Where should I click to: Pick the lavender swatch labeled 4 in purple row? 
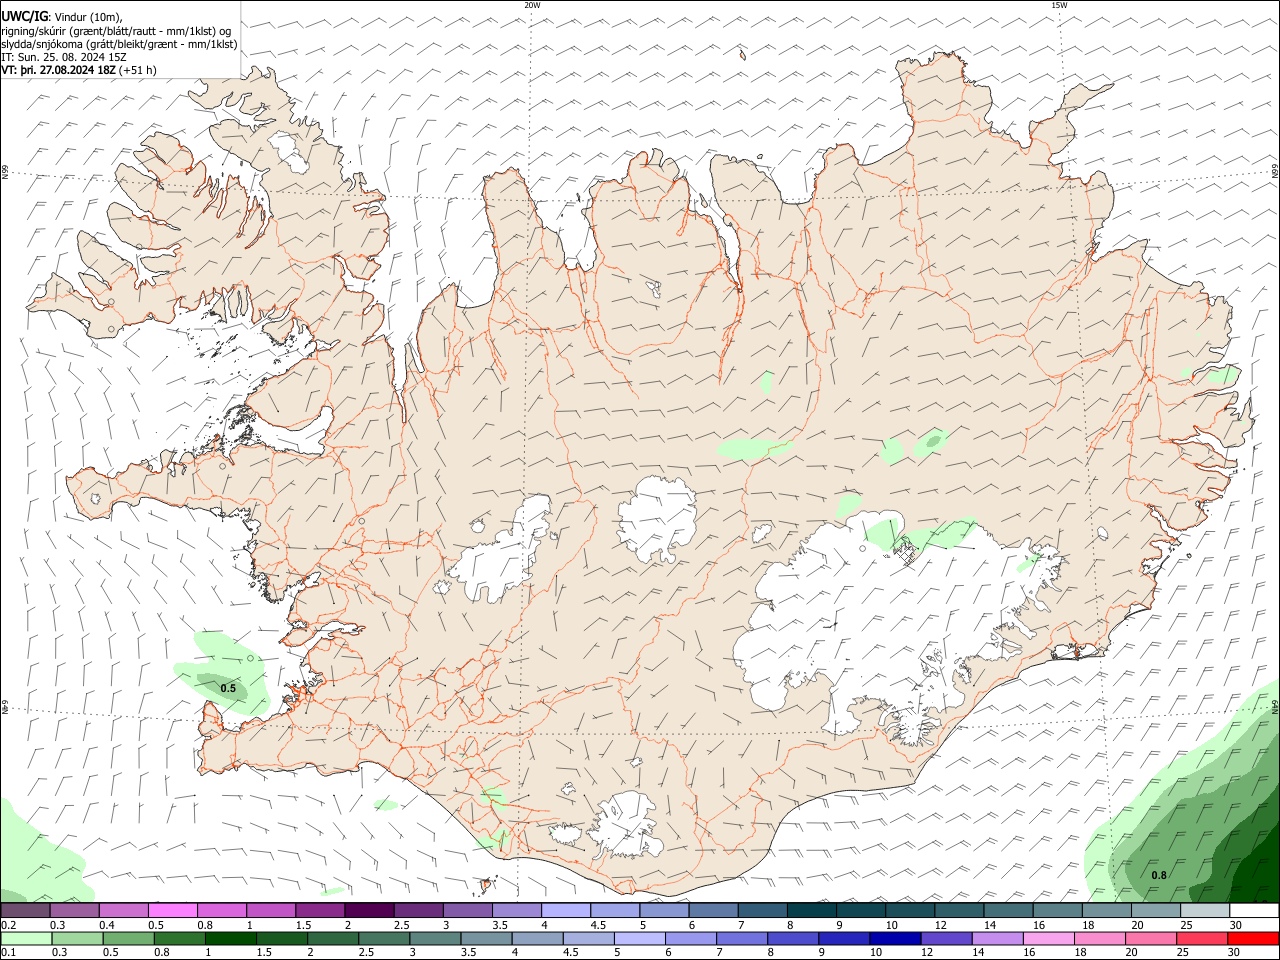point(565,911)
